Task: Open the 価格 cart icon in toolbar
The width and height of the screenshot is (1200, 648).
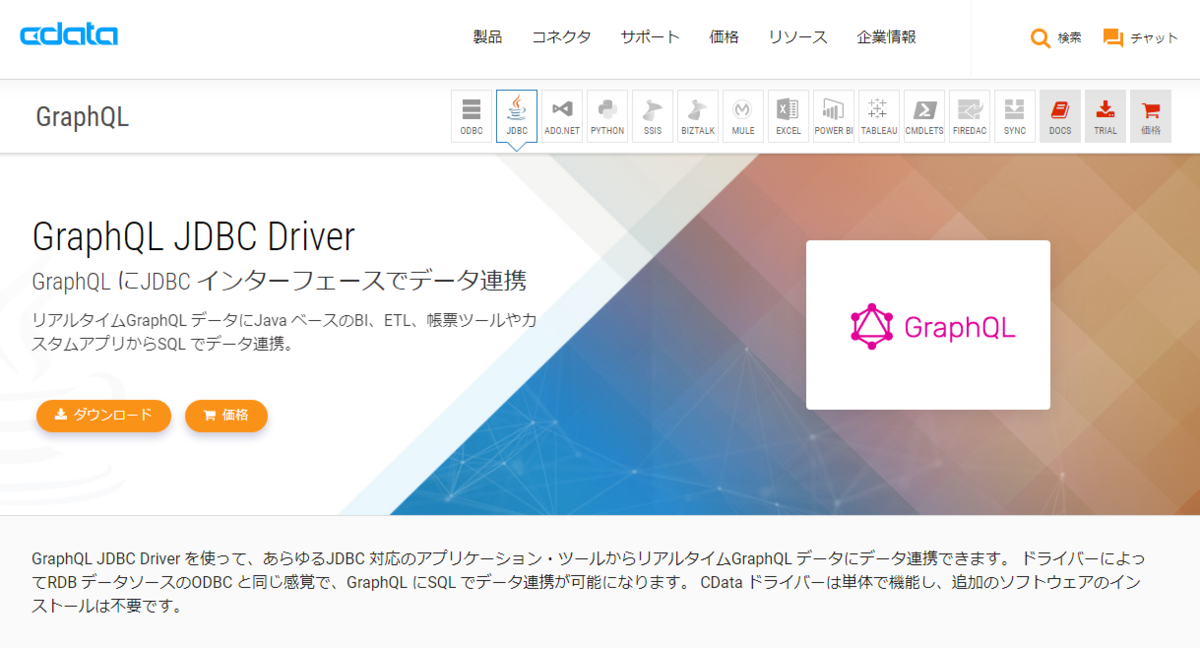Action: [x=1150, y=116]
